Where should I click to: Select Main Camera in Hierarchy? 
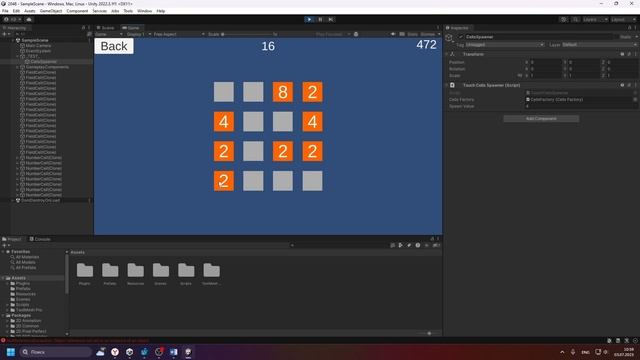pos(38,46)
